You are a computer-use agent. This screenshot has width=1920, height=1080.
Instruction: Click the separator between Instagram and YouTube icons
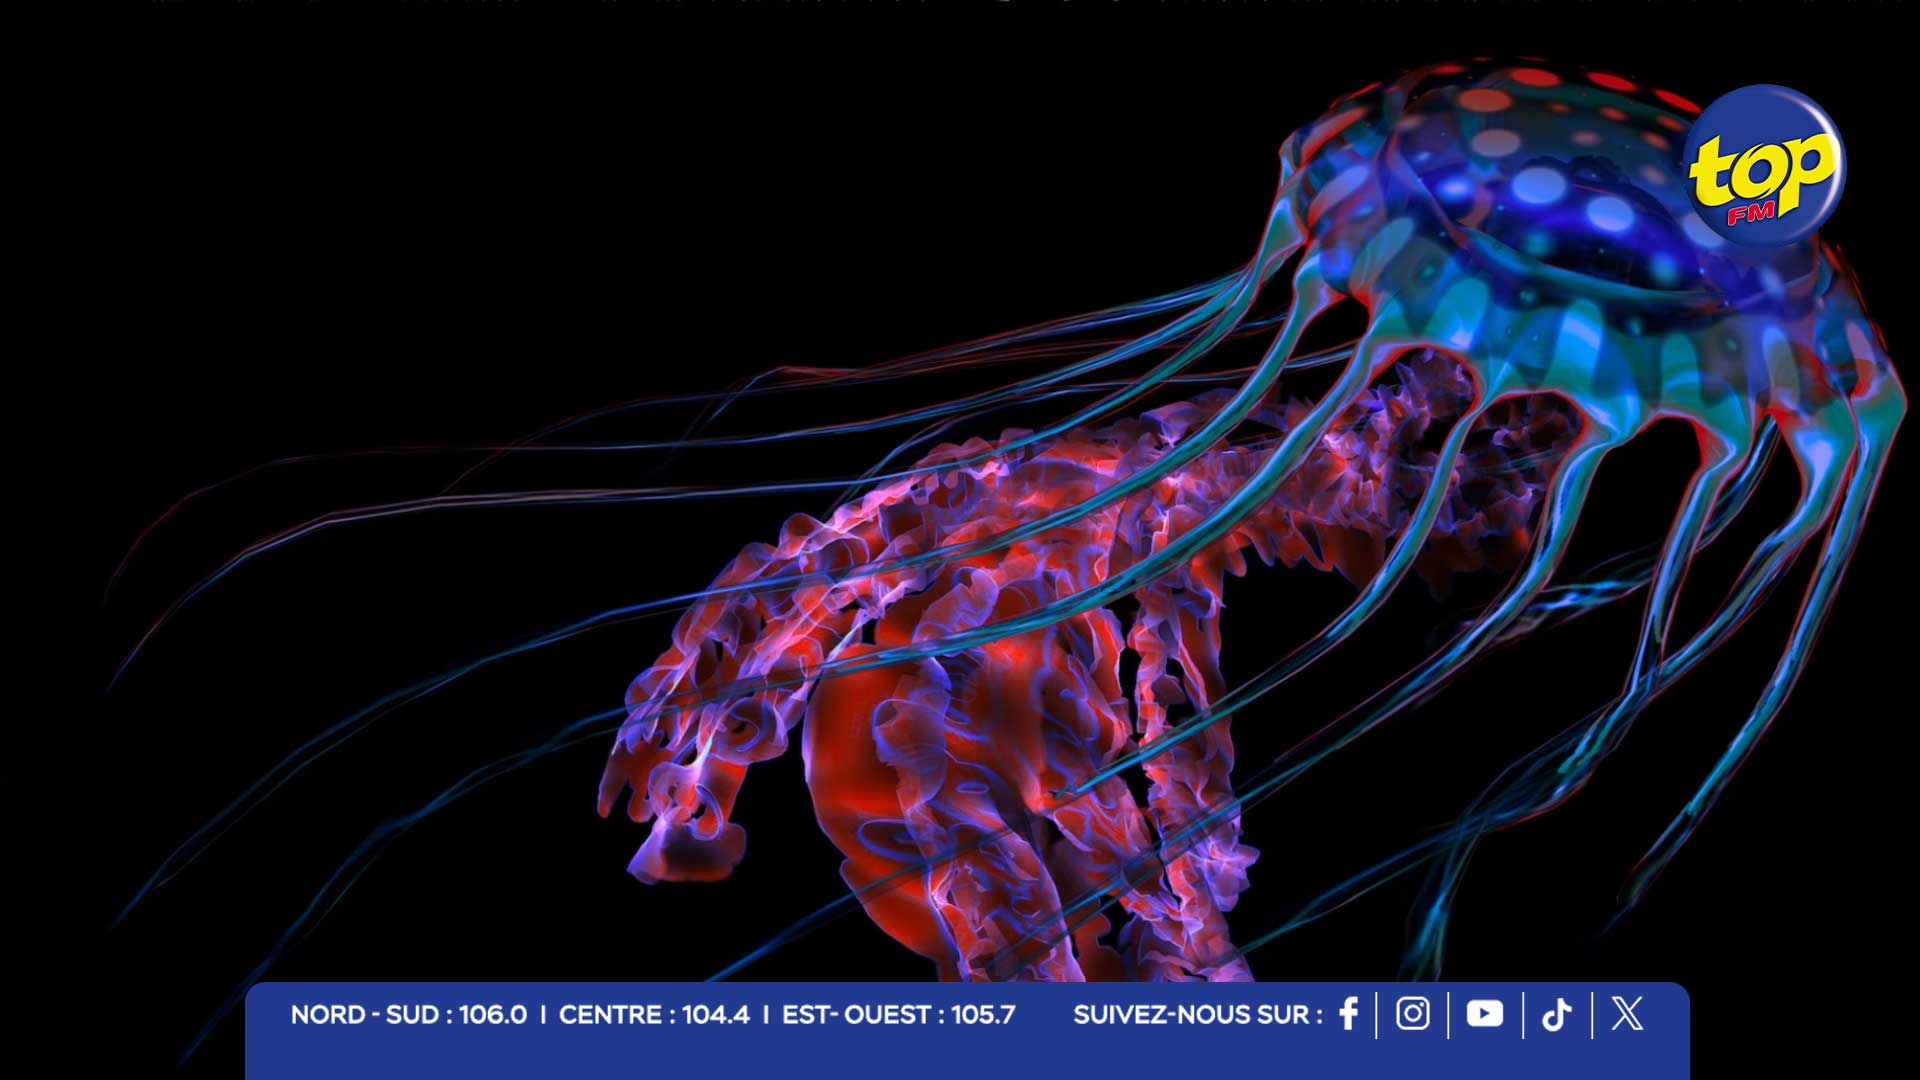click(1448, 1015)
